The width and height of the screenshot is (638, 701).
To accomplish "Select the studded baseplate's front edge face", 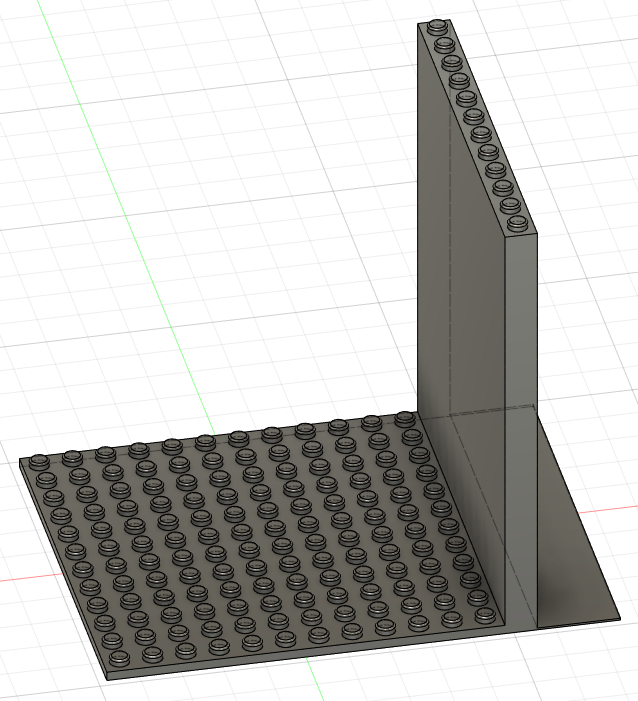I will coord(308,653).
